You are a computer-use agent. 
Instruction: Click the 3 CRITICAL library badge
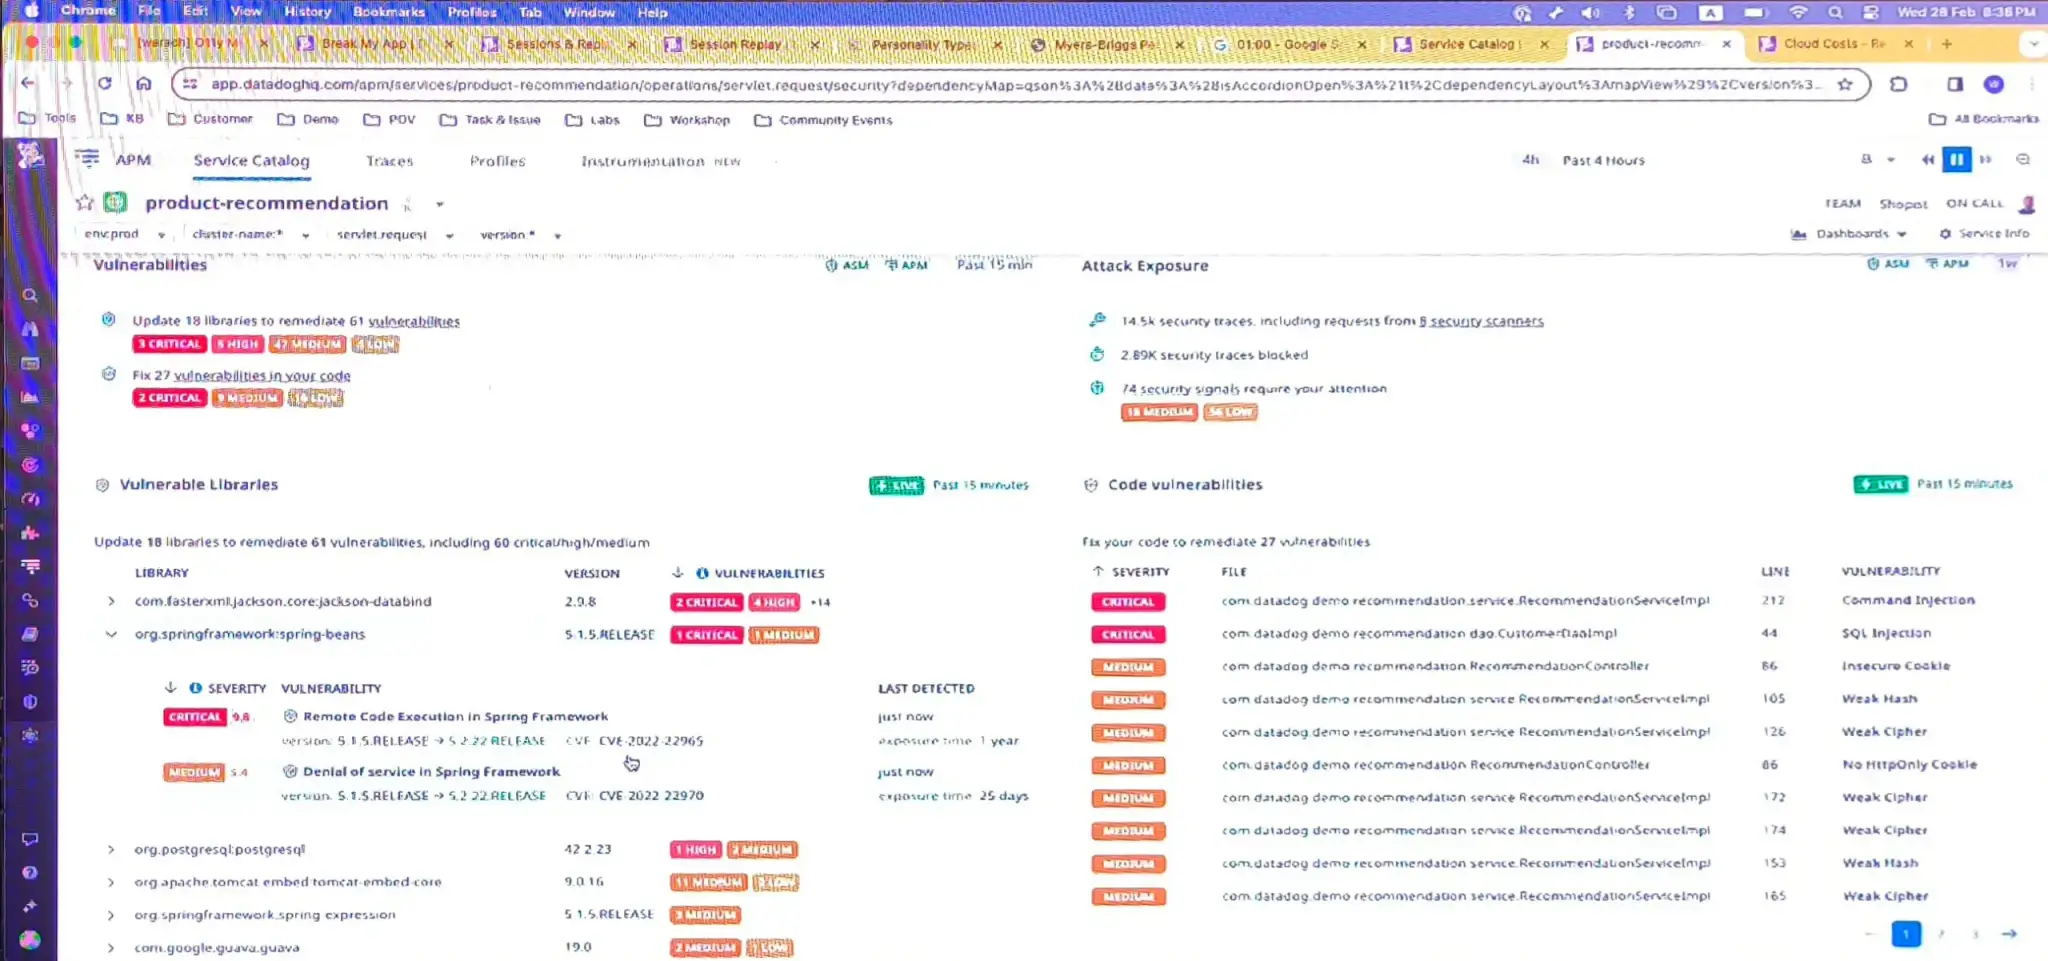tap(169, 344)
